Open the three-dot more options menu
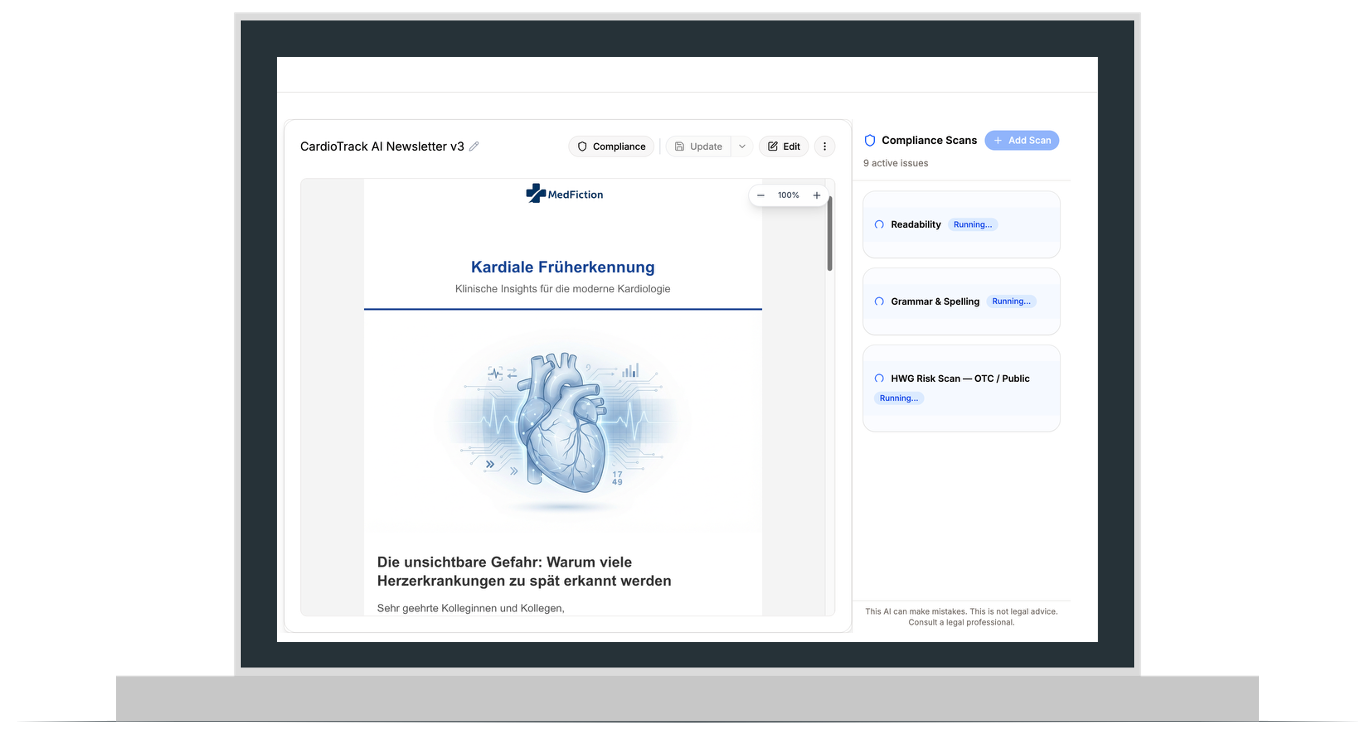1359x731 pixels. coord(824,147)
